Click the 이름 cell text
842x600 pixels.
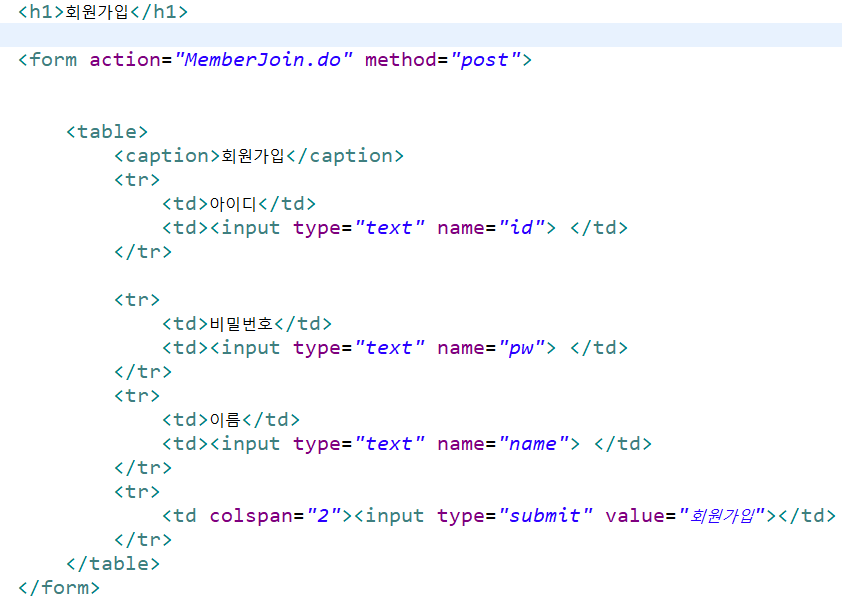coord(225,420)
